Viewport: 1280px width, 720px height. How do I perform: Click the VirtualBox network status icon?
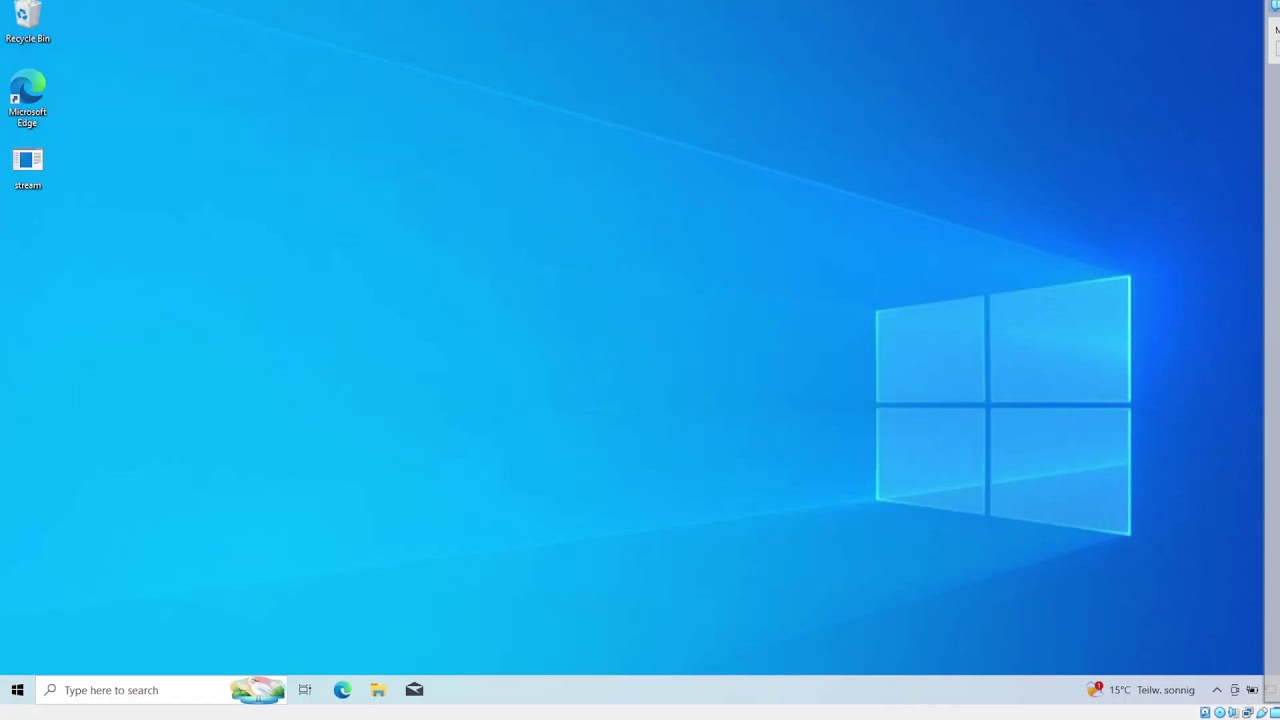(x=1248, y=712)
